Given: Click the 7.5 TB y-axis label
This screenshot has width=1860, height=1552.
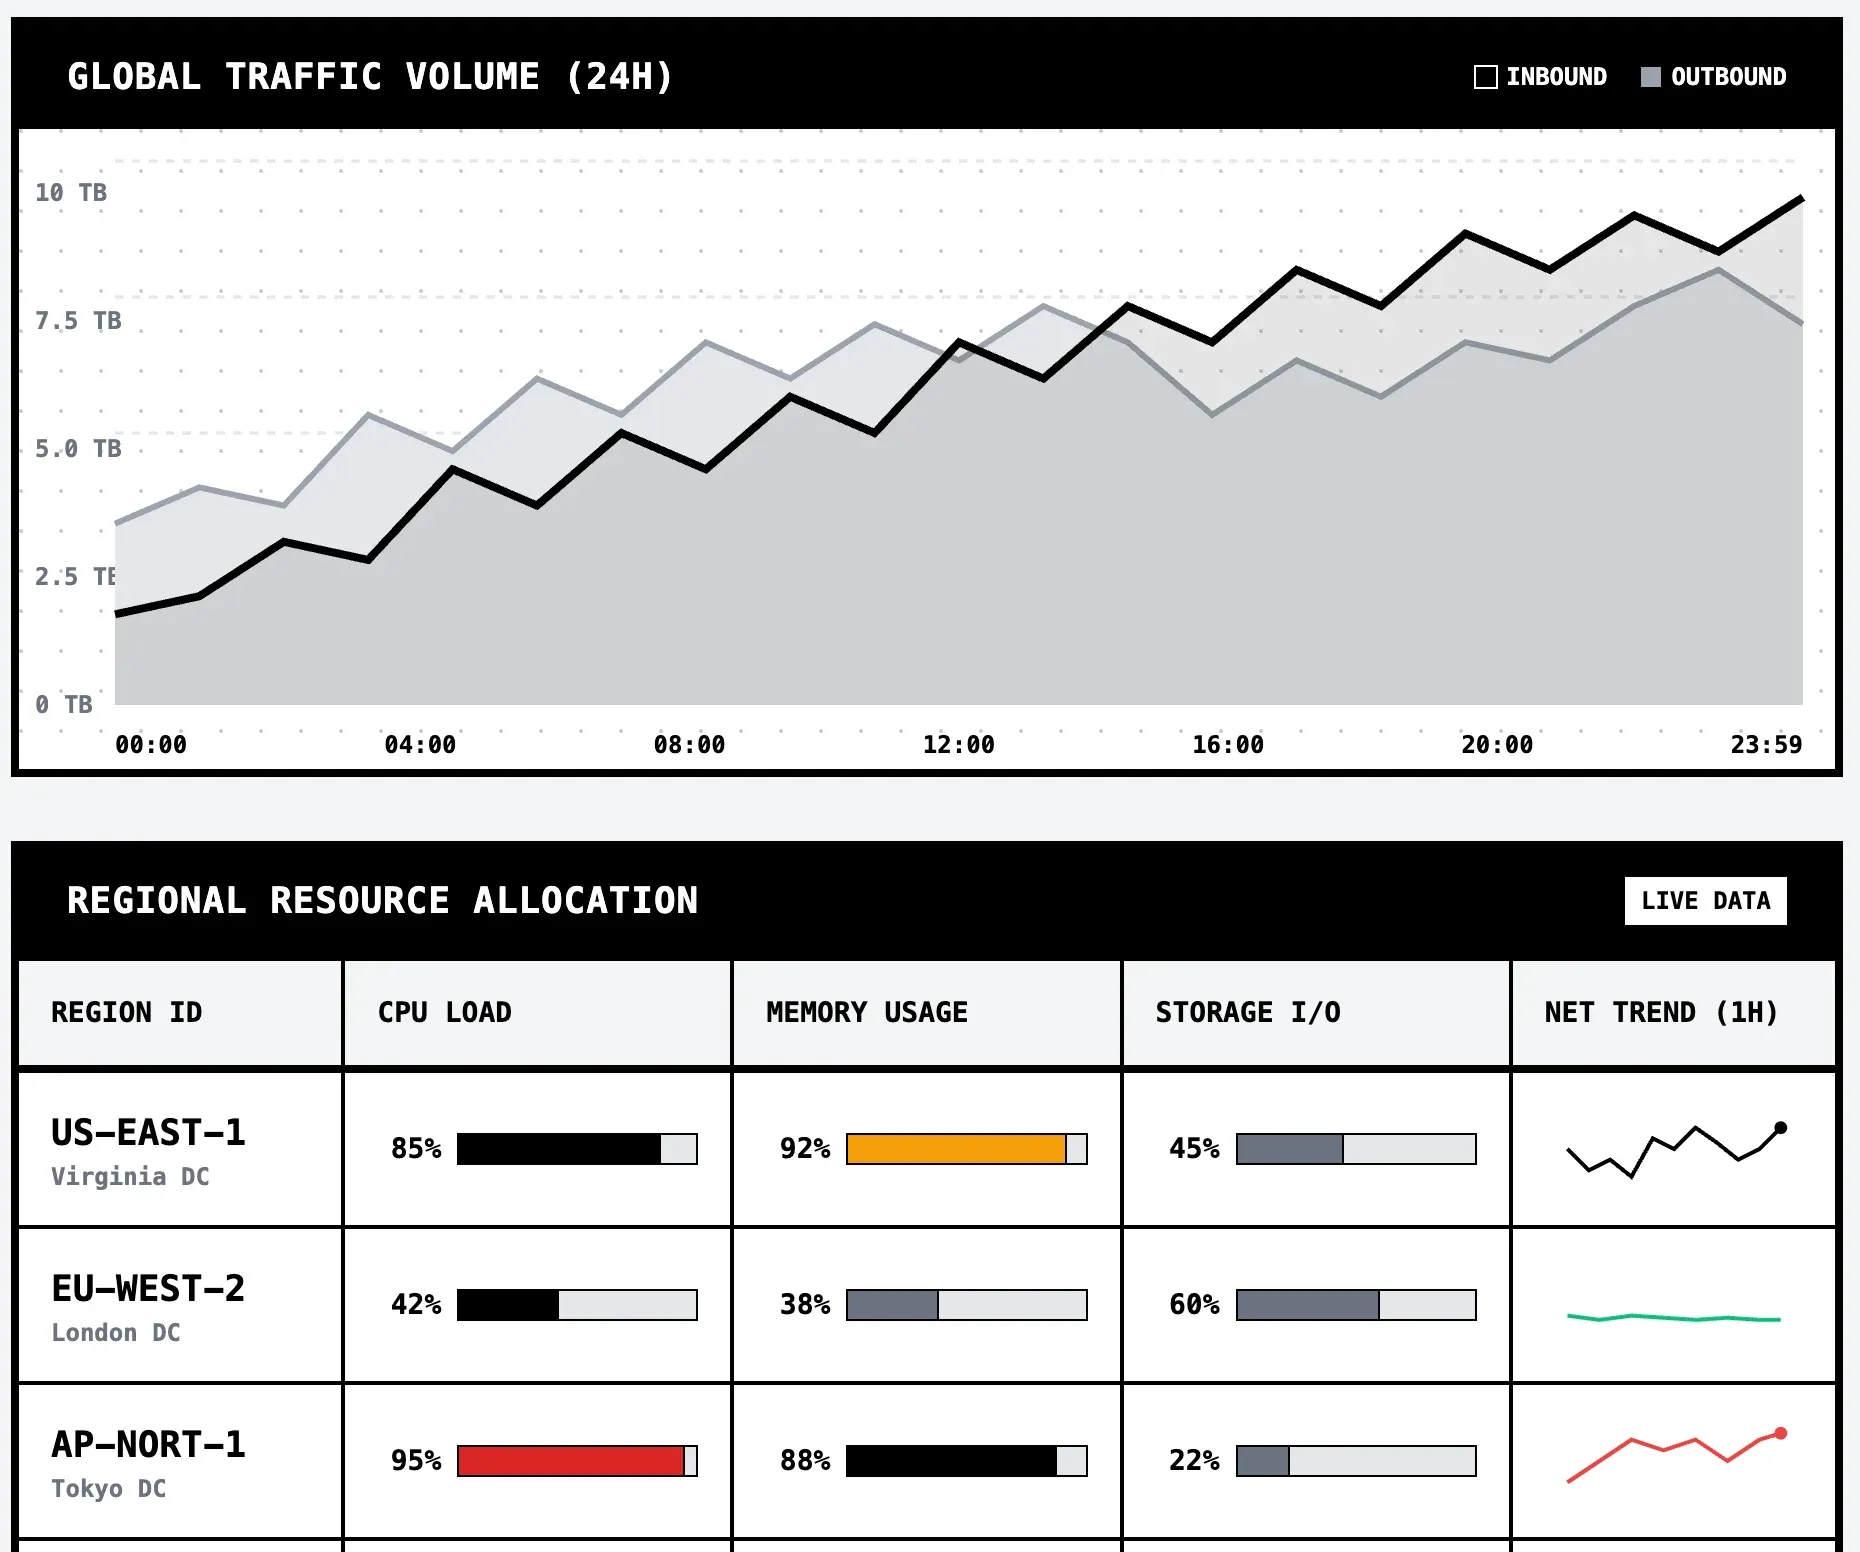Looking at the screenshot, I should (x=78, y=321).
